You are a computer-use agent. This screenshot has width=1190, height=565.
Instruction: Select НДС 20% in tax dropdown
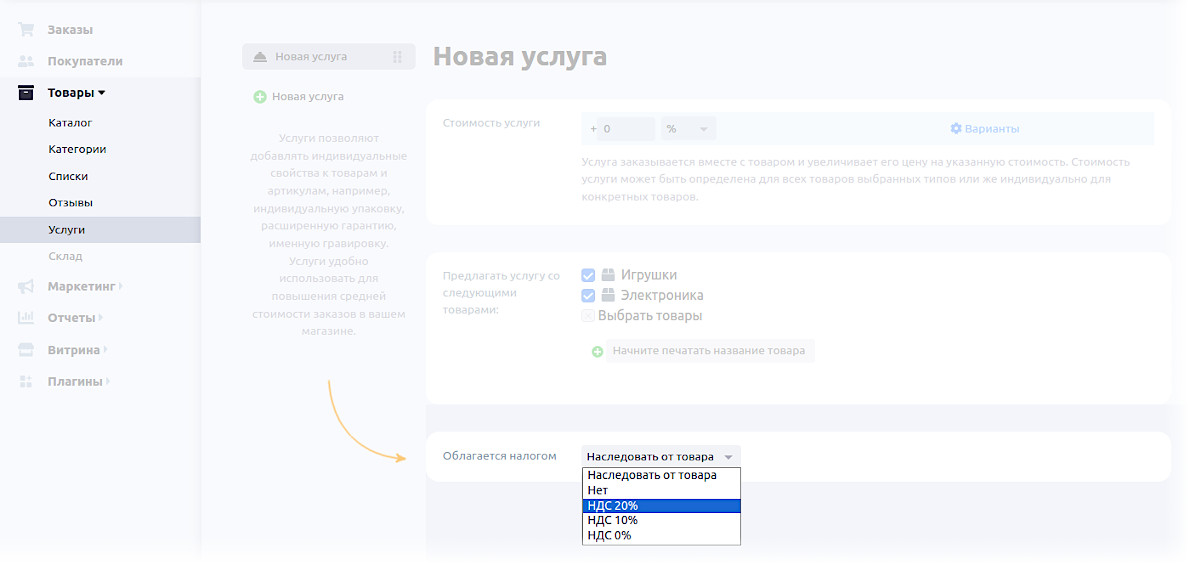pos(660,506)
